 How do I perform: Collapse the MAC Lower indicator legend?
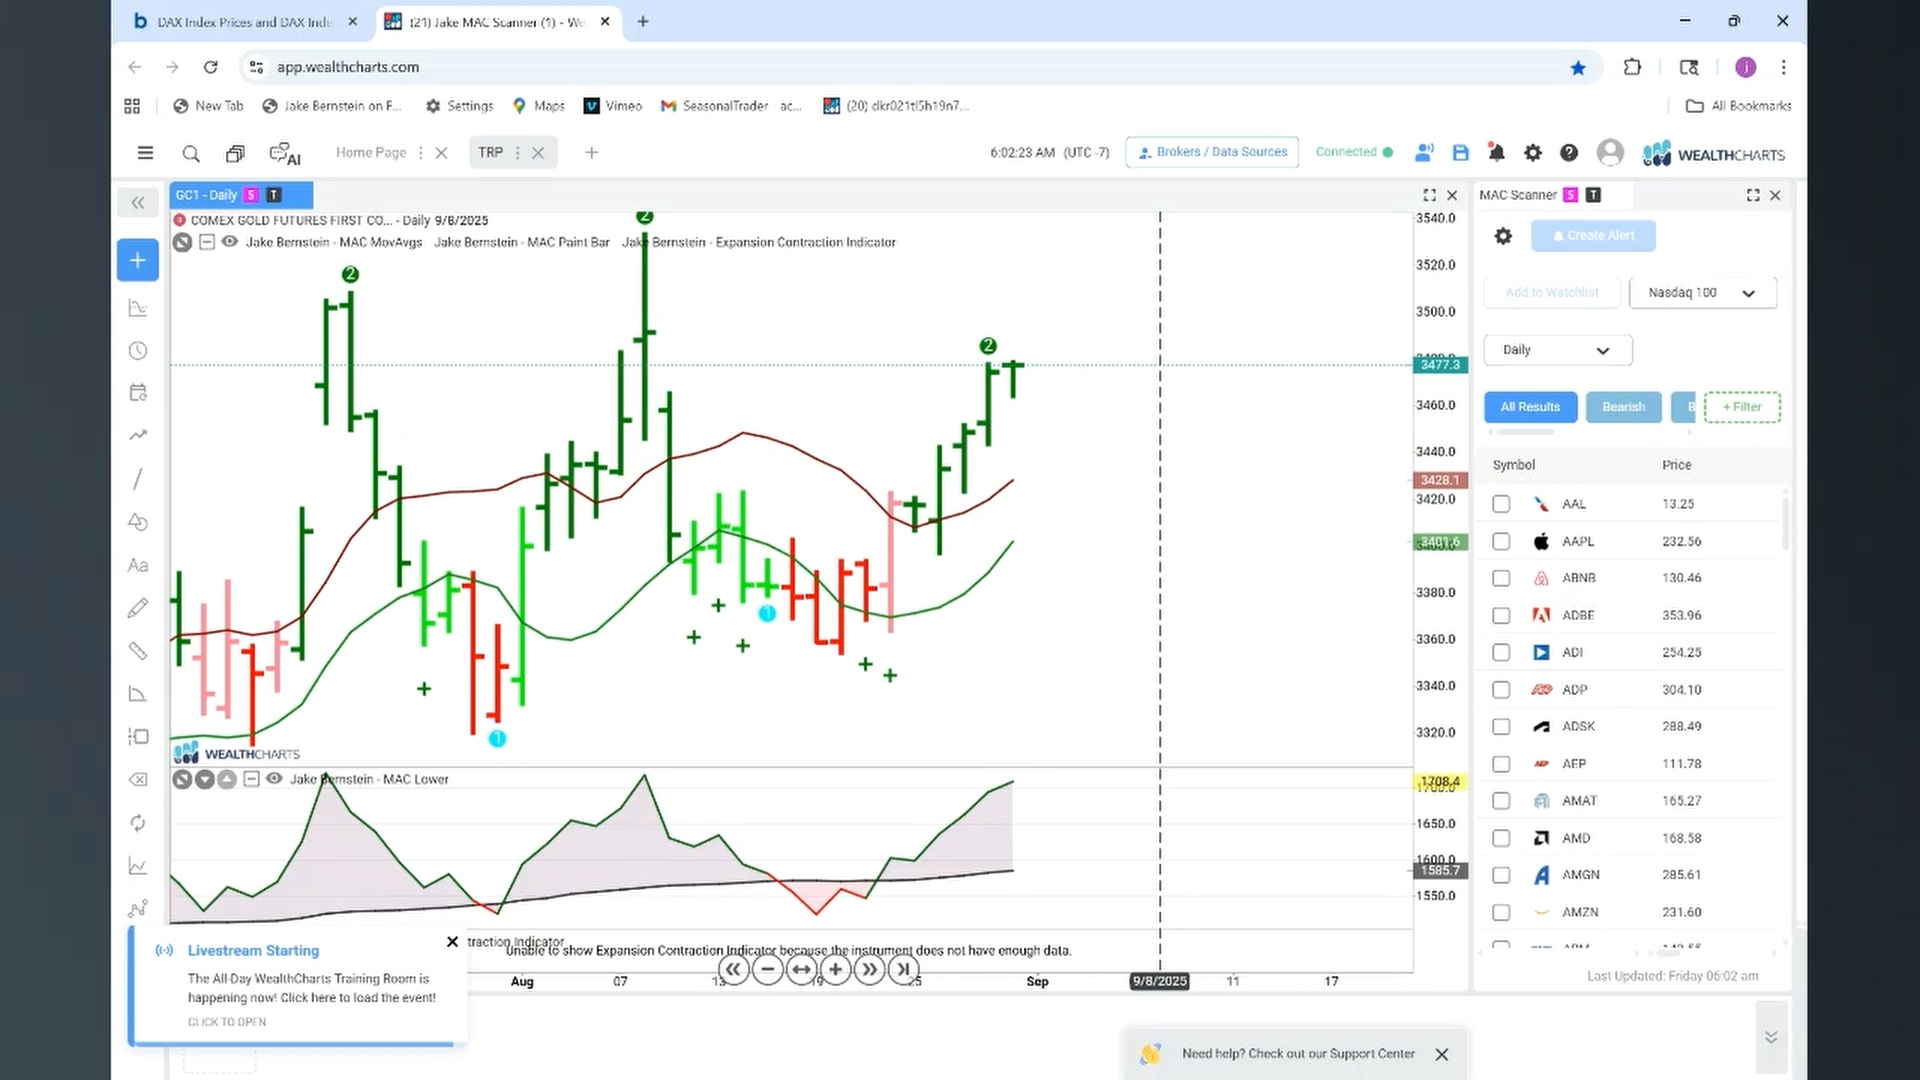(x=251, y=779)
